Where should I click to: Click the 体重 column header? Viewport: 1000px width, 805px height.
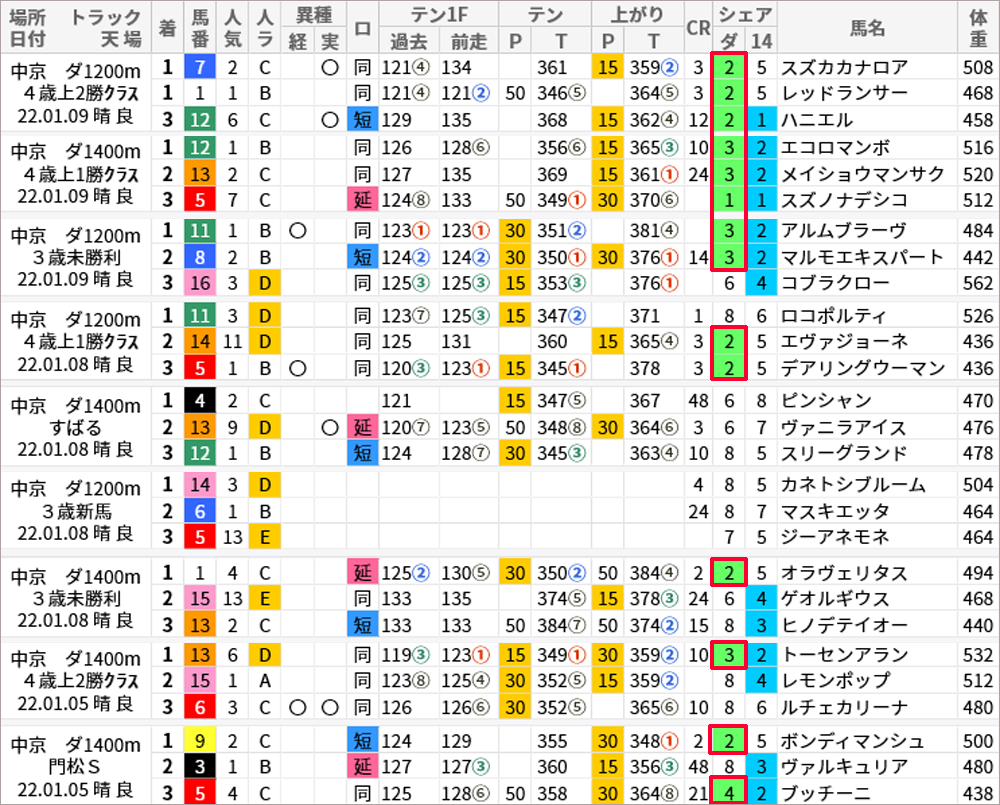(978, 27)
